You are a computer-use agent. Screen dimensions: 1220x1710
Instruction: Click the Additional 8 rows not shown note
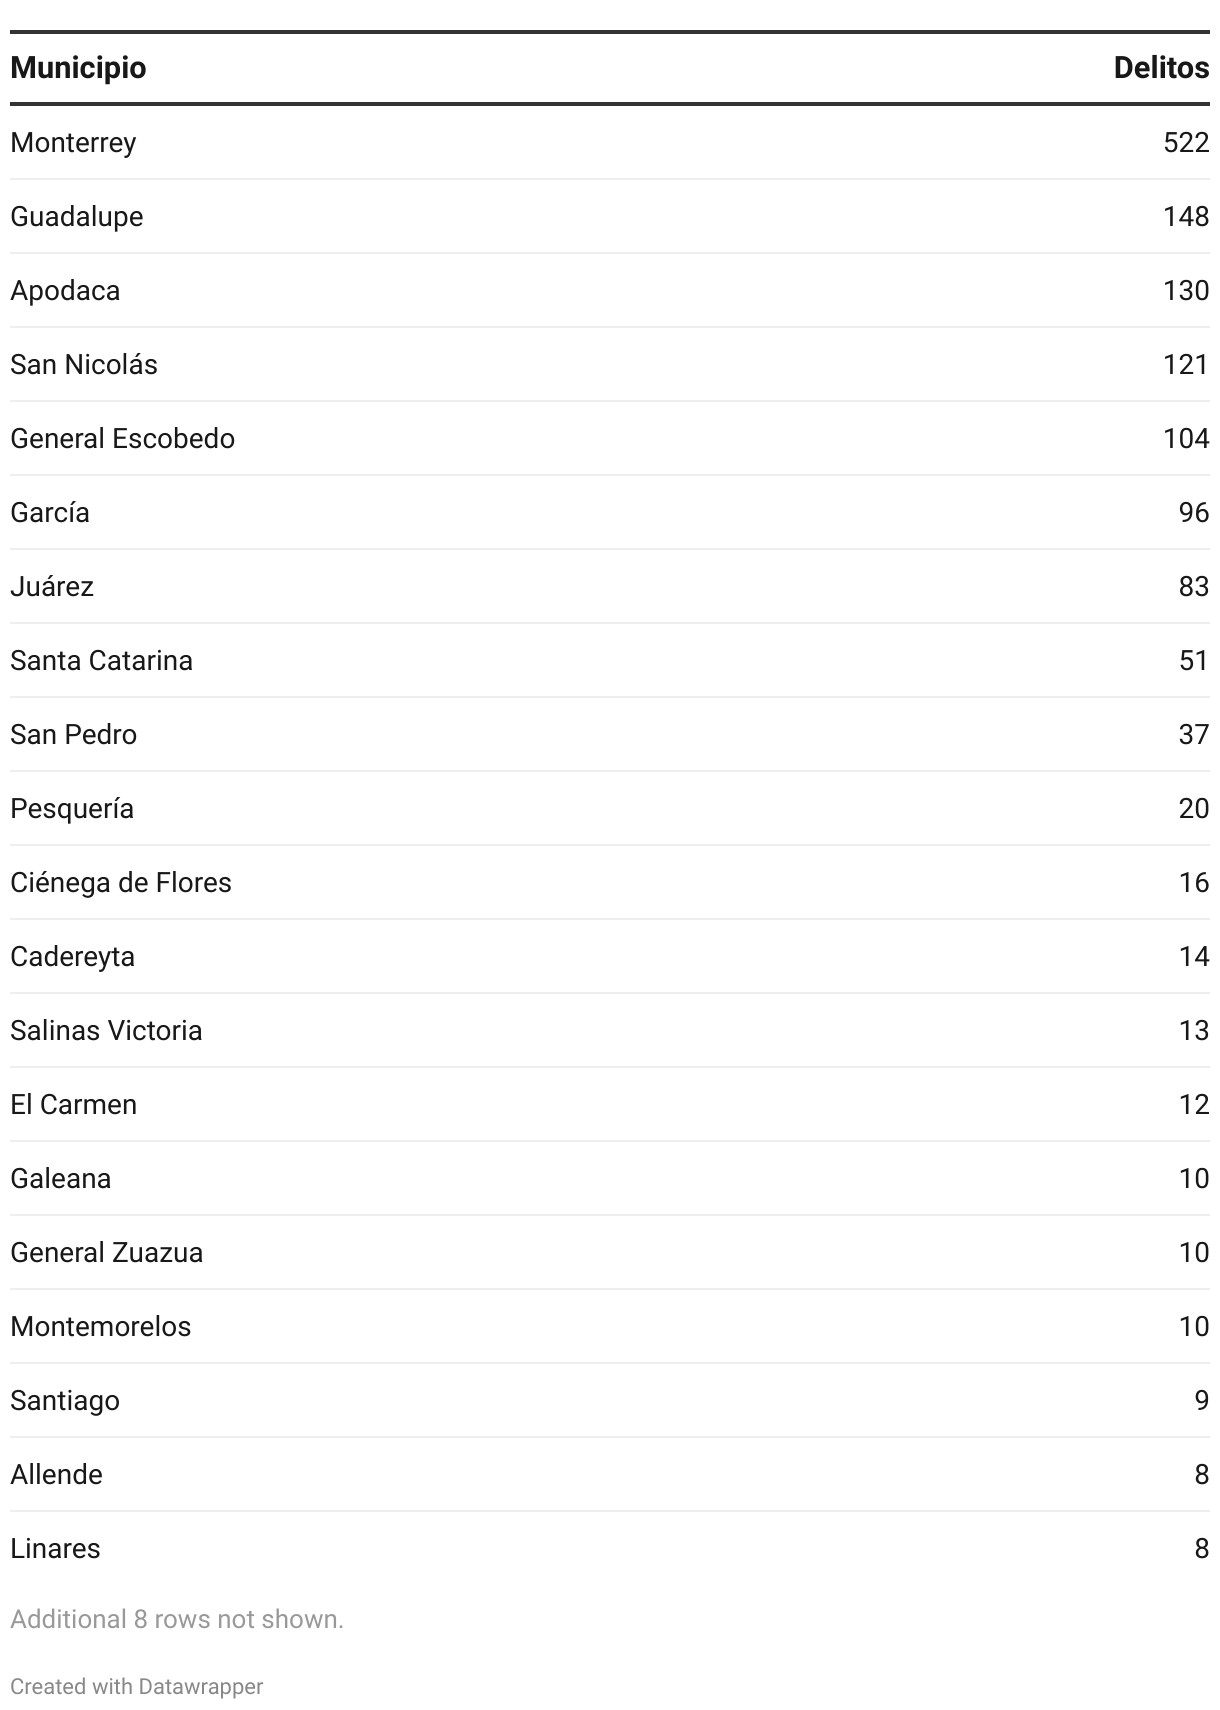(x=177, y=1619)
